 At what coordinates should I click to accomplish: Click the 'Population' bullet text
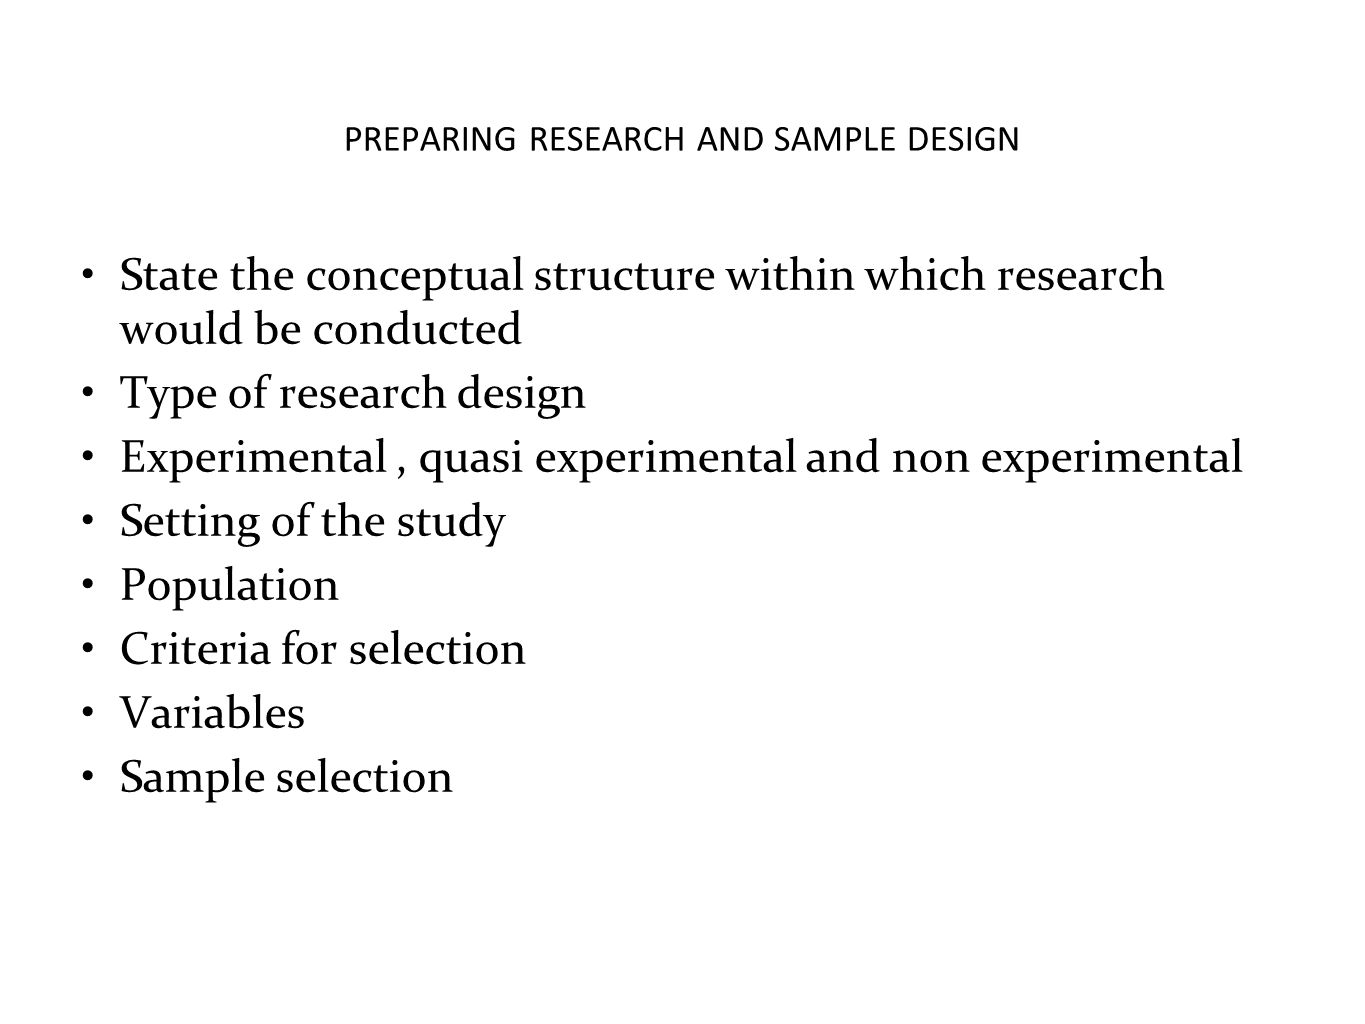point(230,586)
